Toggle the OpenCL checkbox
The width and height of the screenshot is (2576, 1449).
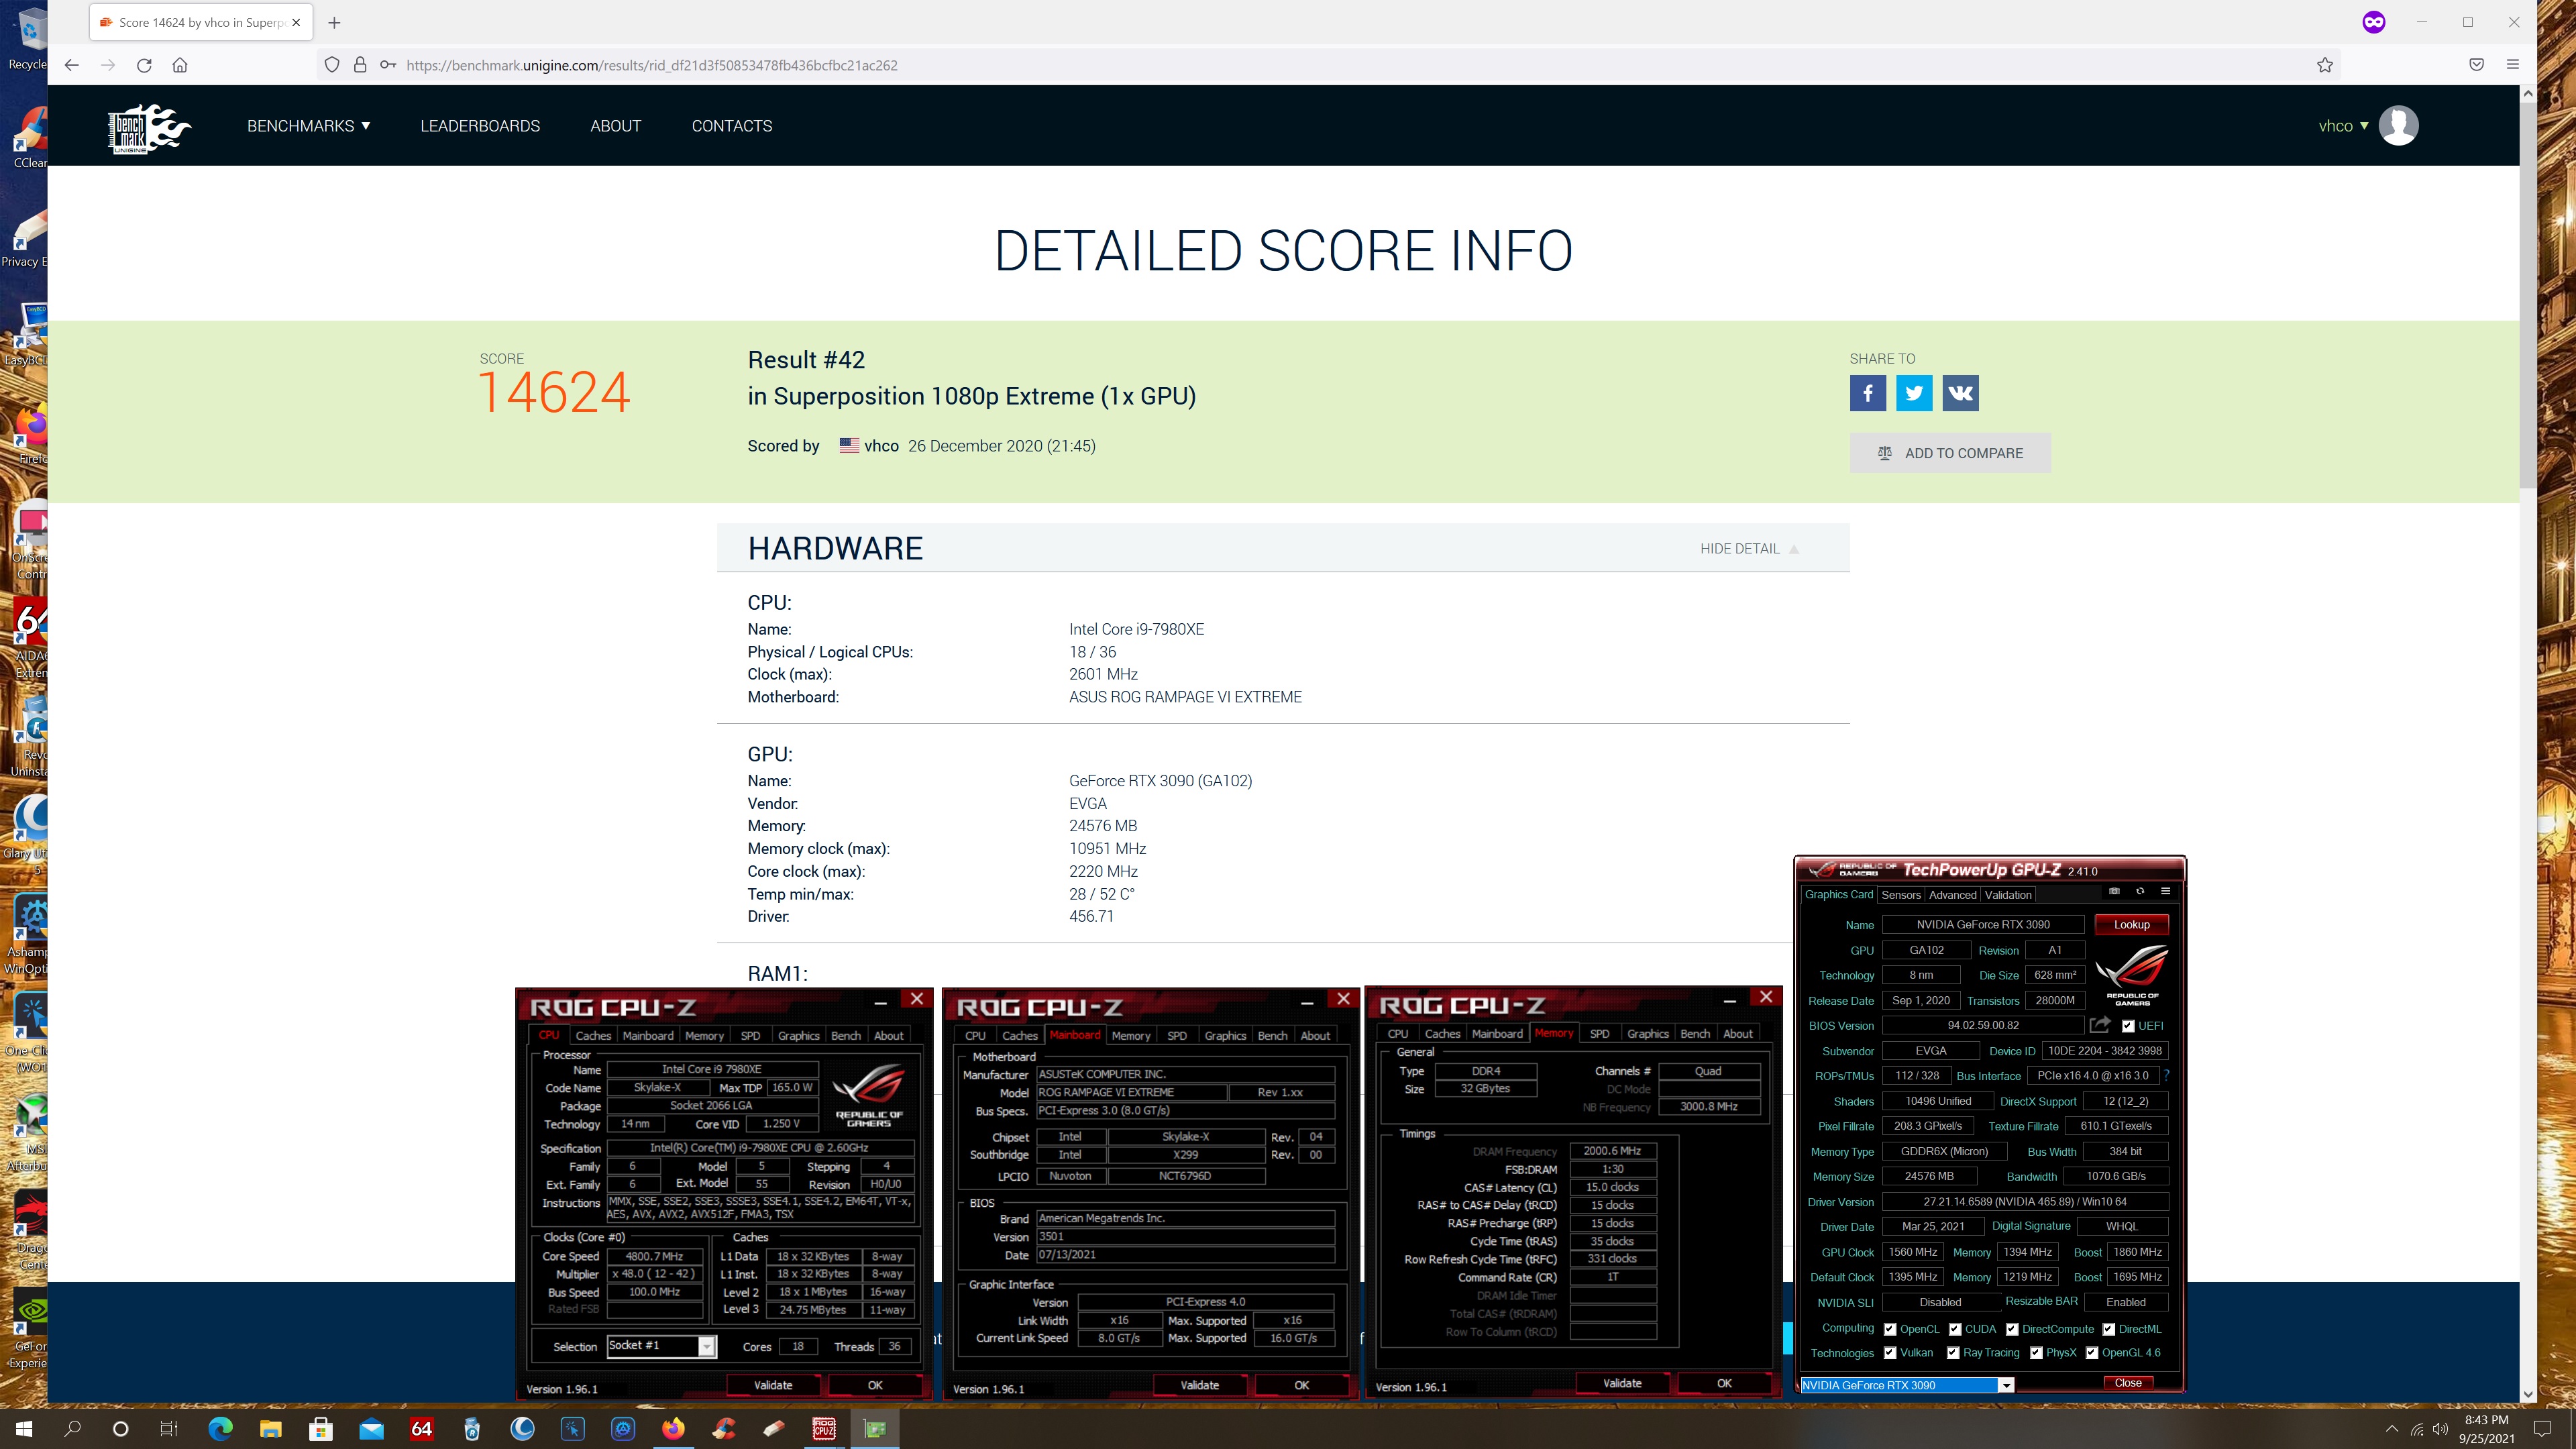click(x=1890, y=1330)
